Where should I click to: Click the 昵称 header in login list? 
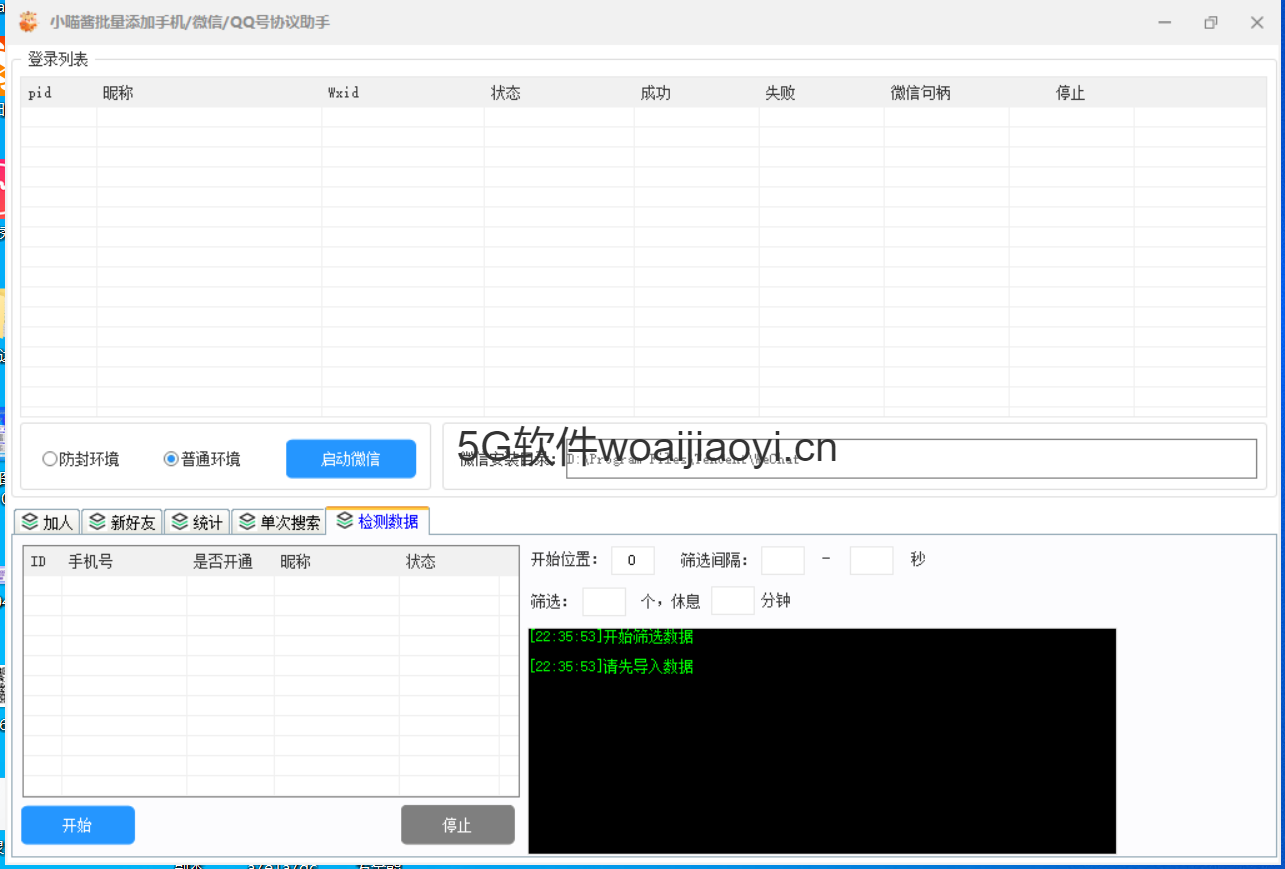point(209,93)
